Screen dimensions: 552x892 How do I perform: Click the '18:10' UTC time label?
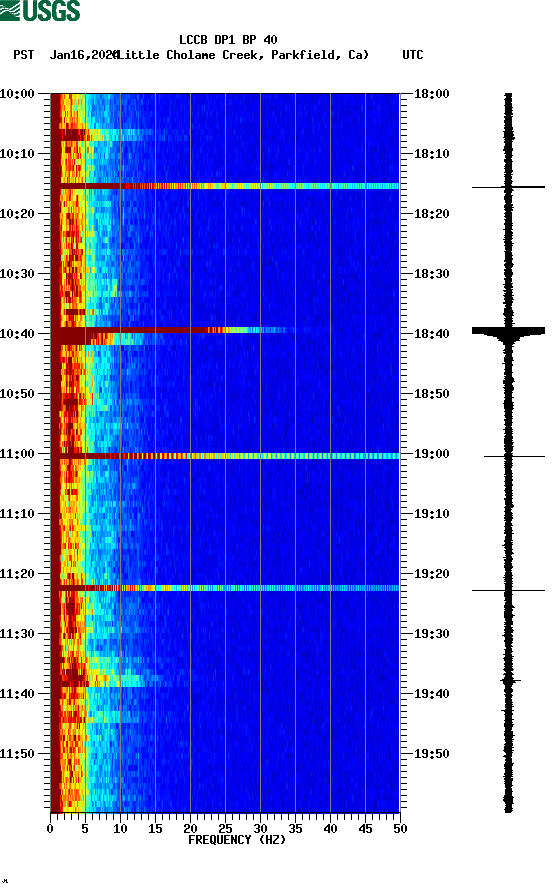[431, 154]
